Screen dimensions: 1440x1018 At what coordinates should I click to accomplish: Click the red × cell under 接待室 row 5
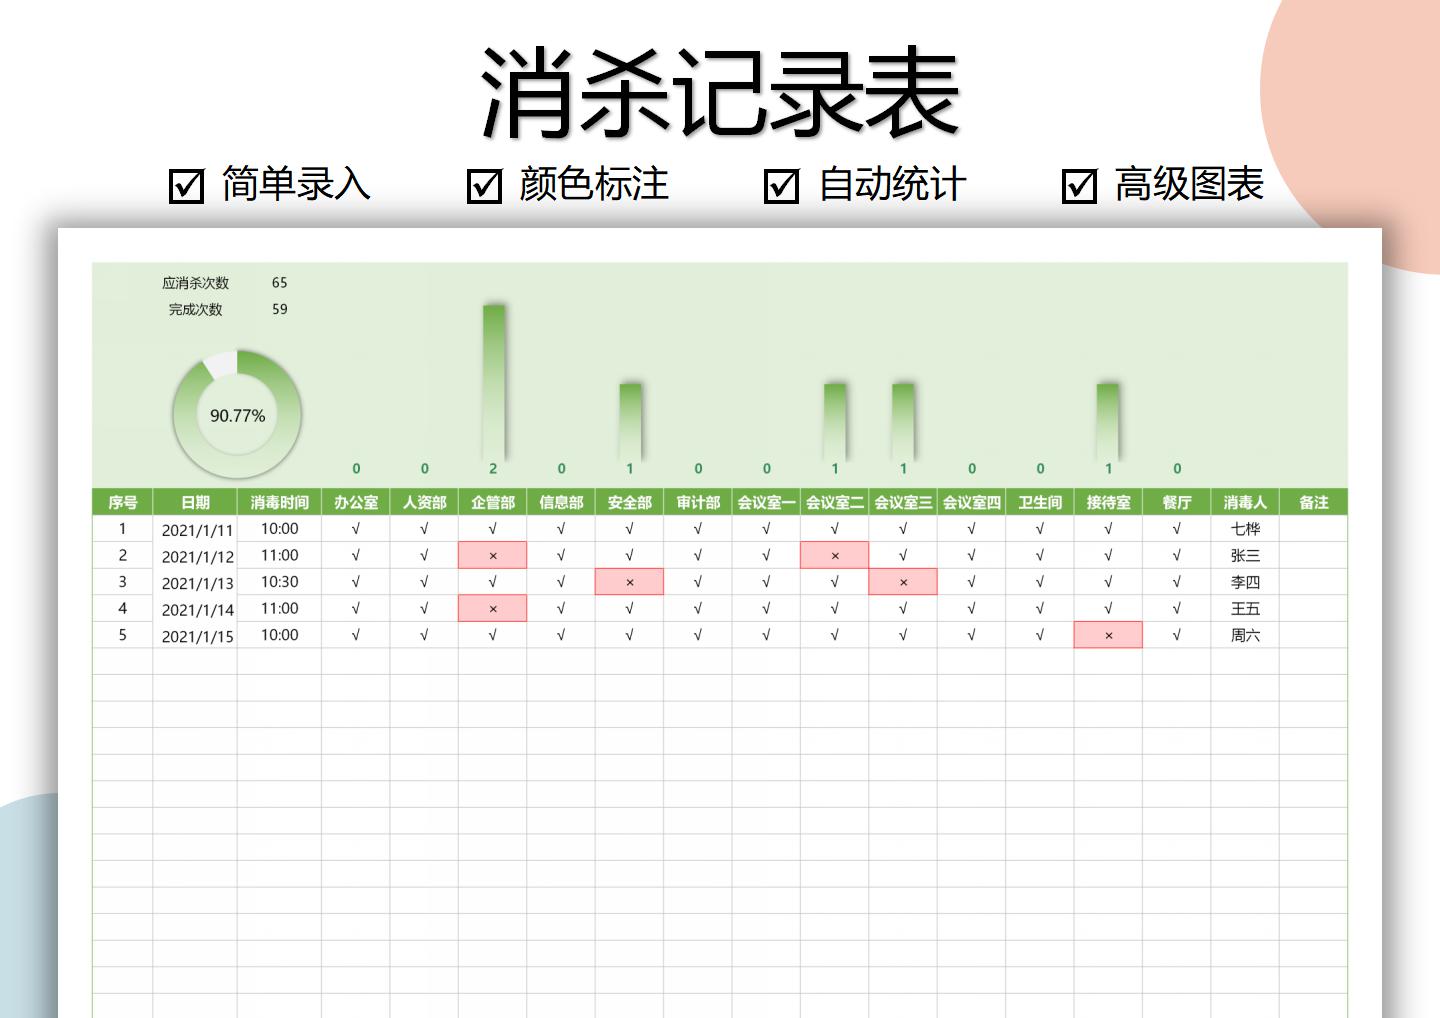(1108, 634)
